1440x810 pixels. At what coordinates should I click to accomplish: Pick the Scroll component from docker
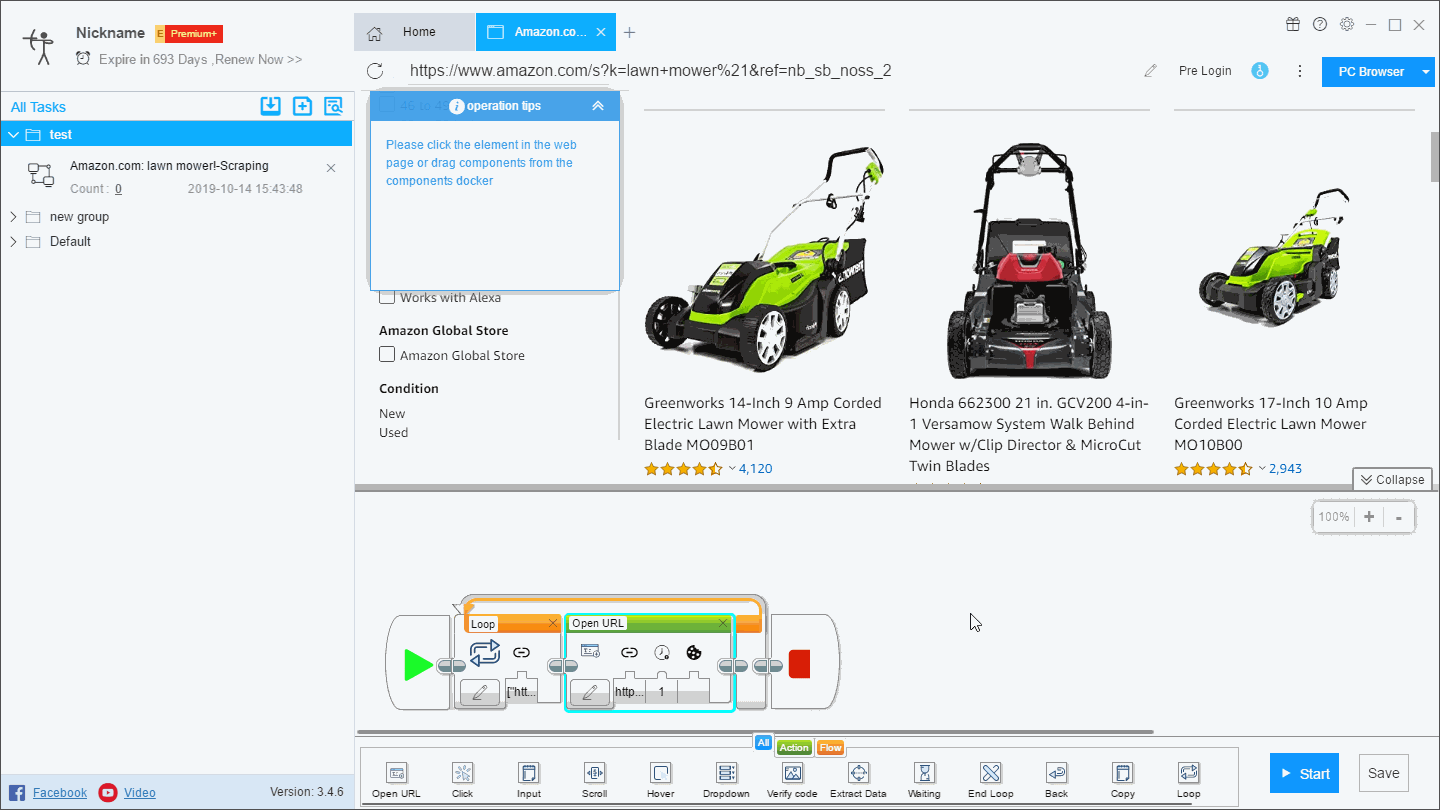594,774
